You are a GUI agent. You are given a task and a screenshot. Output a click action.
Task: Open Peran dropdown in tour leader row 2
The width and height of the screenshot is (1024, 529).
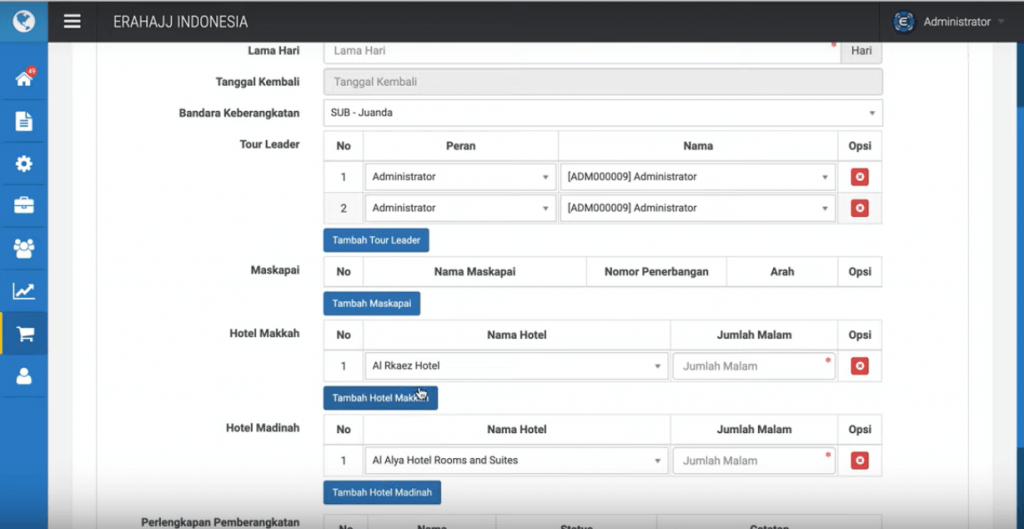pos(459,208)
